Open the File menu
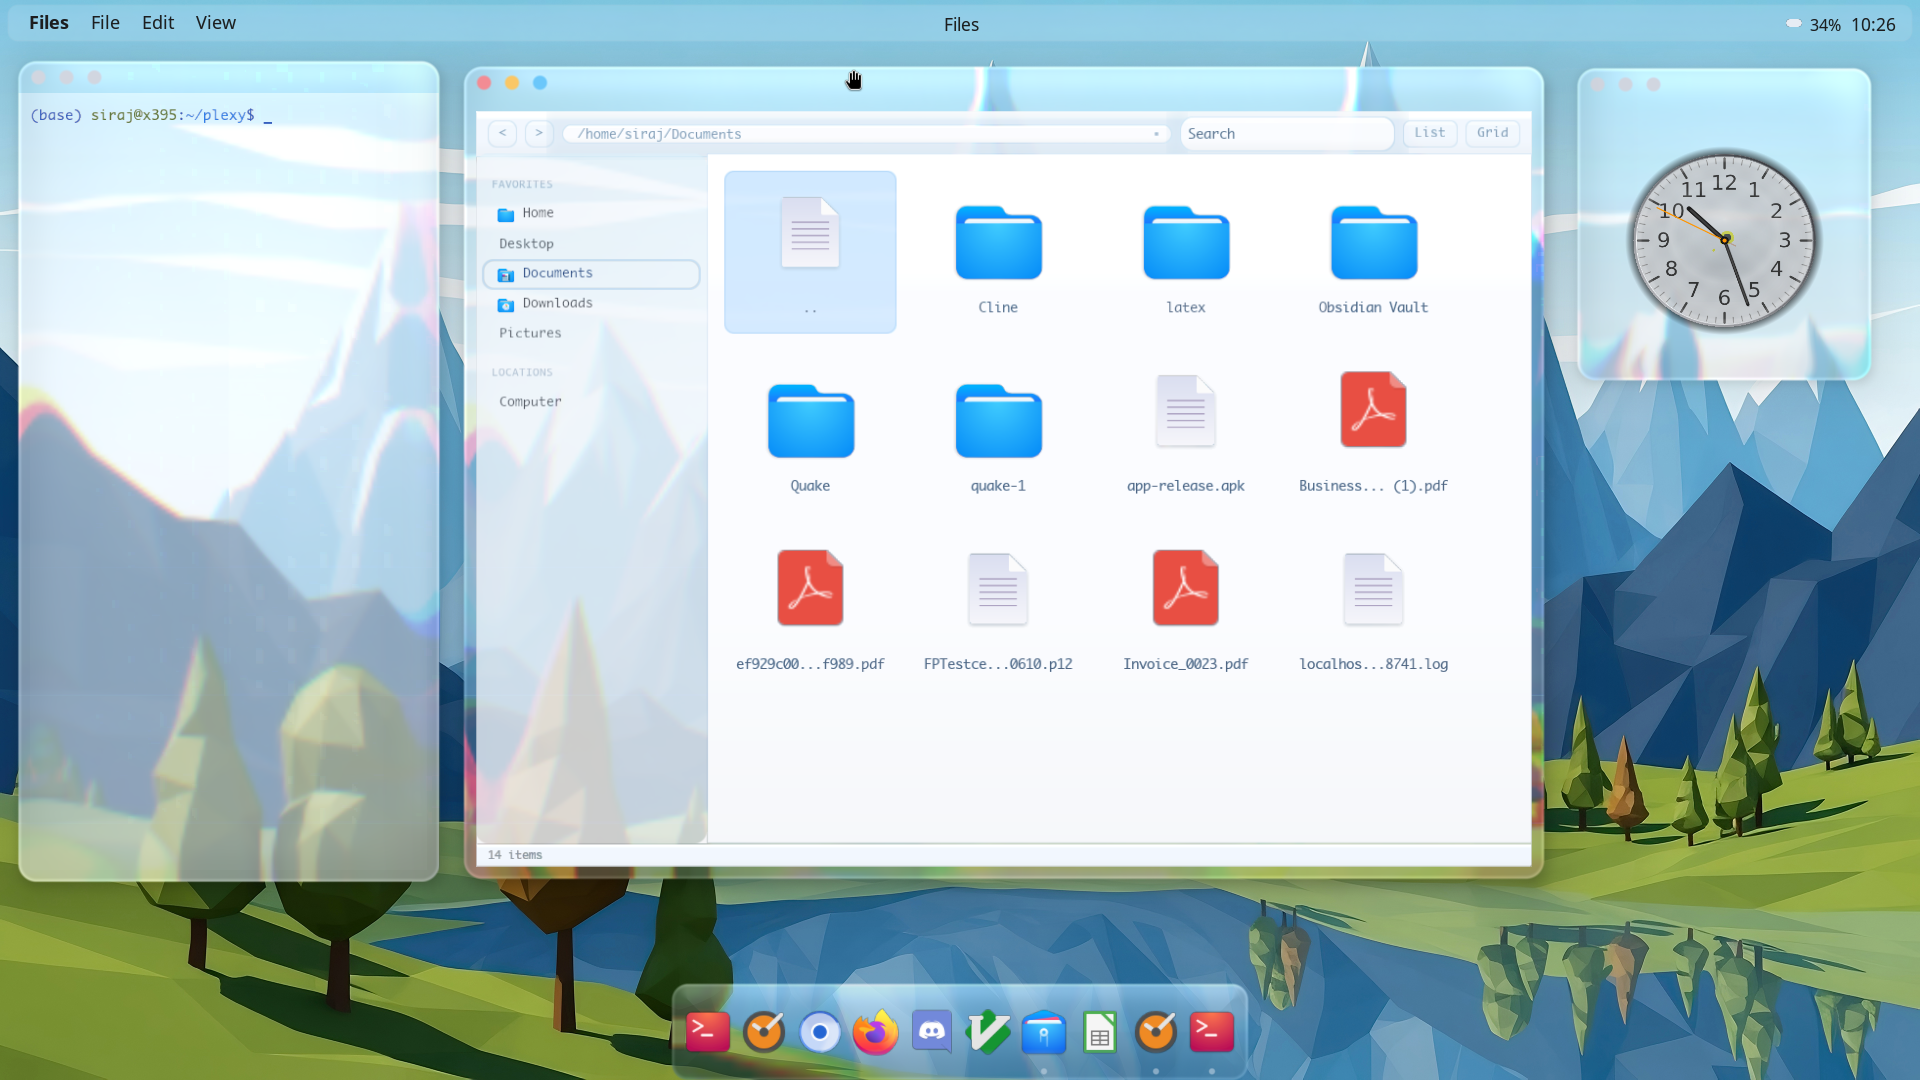Viewport: 1920px width, 1080px height. tap(105, 23)
